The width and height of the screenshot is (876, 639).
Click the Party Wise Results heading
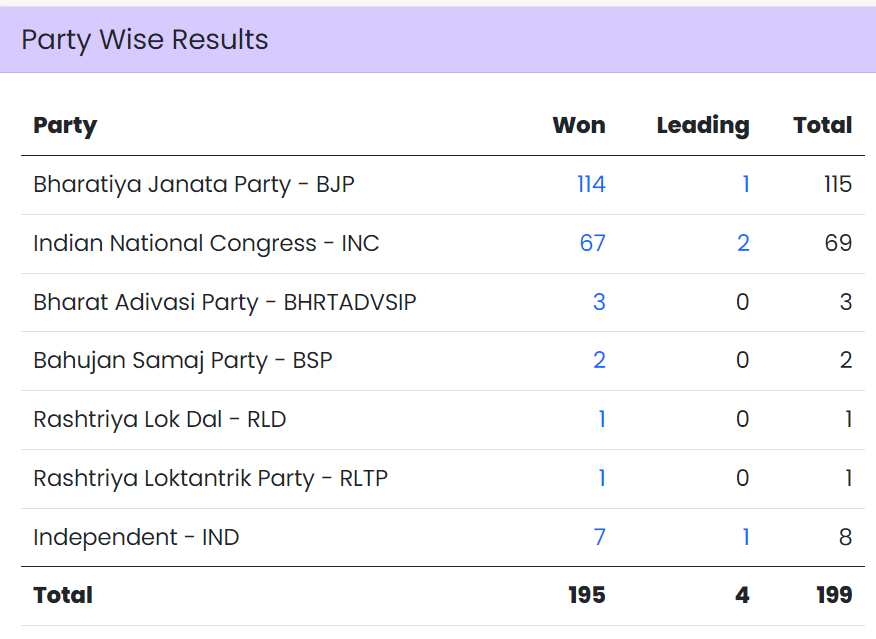point(145,40)
